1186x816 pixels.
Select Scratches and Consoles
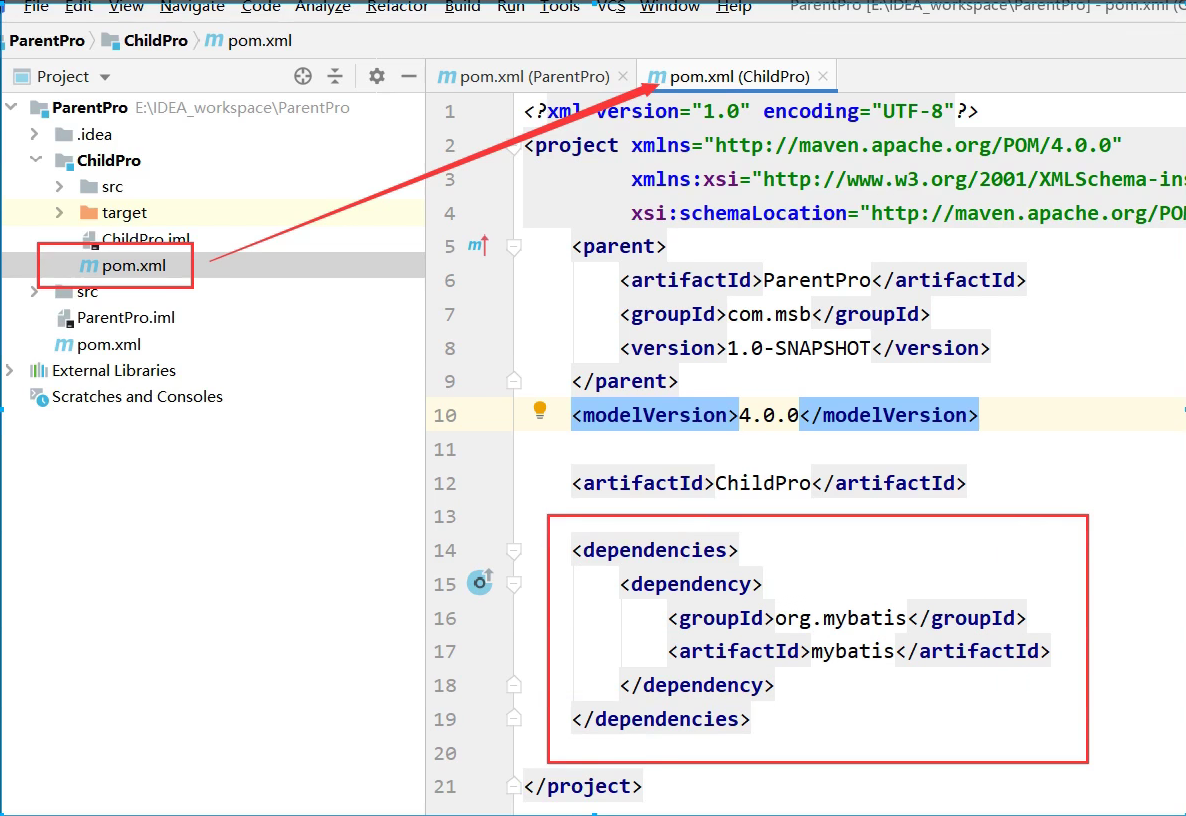(137, 396)
